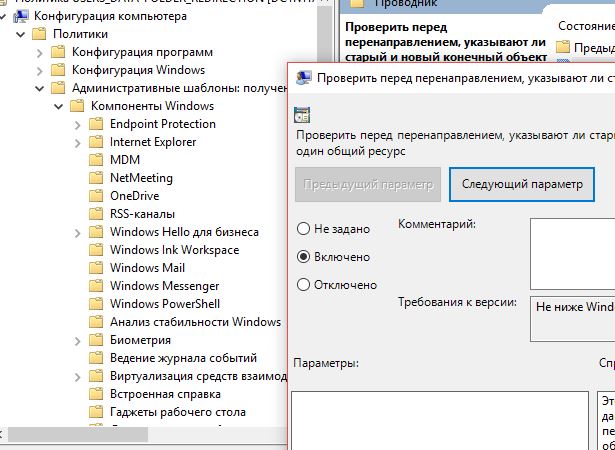Expand the 'Конфигурация программ' node
The image size is (615, 450).
39,53
